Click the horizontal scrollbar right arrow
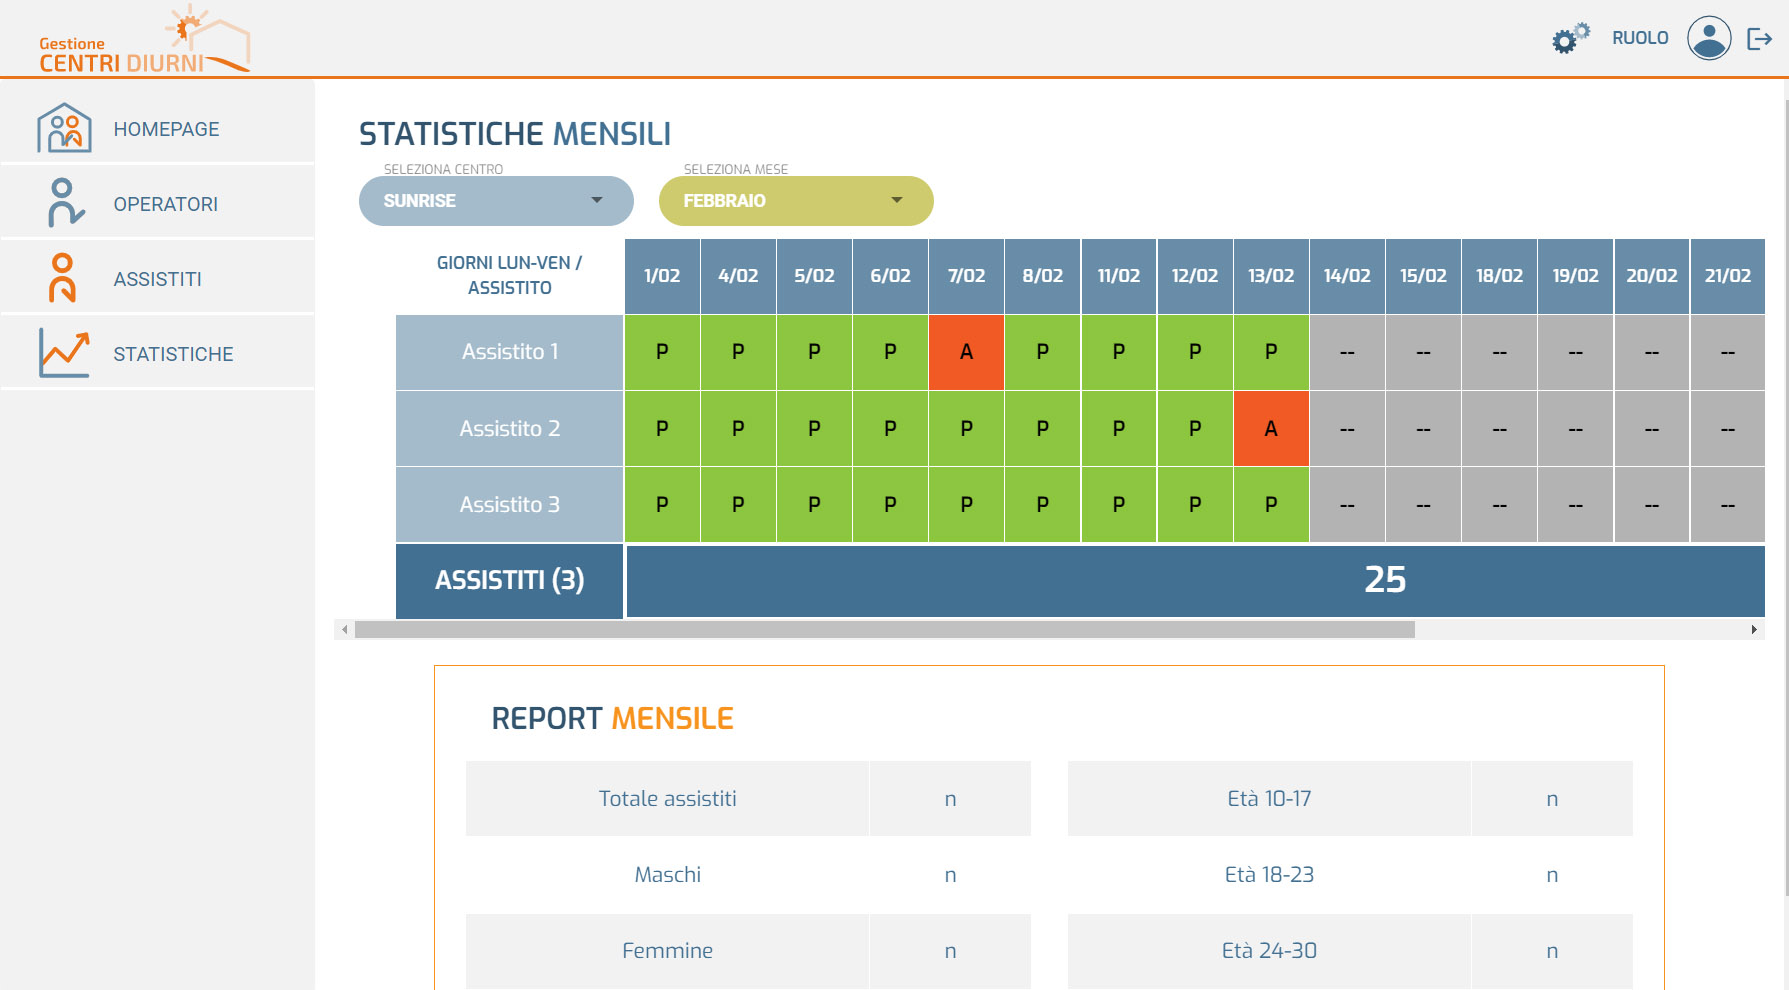 tap(1754, 629)
